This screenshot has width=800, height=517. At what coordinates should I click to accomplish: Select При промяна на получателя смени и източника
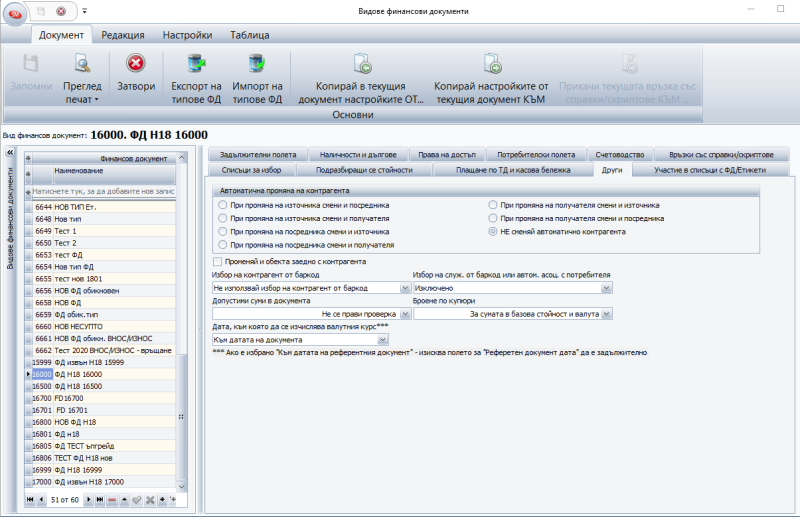pyautogui.click(x=492, y=205)
